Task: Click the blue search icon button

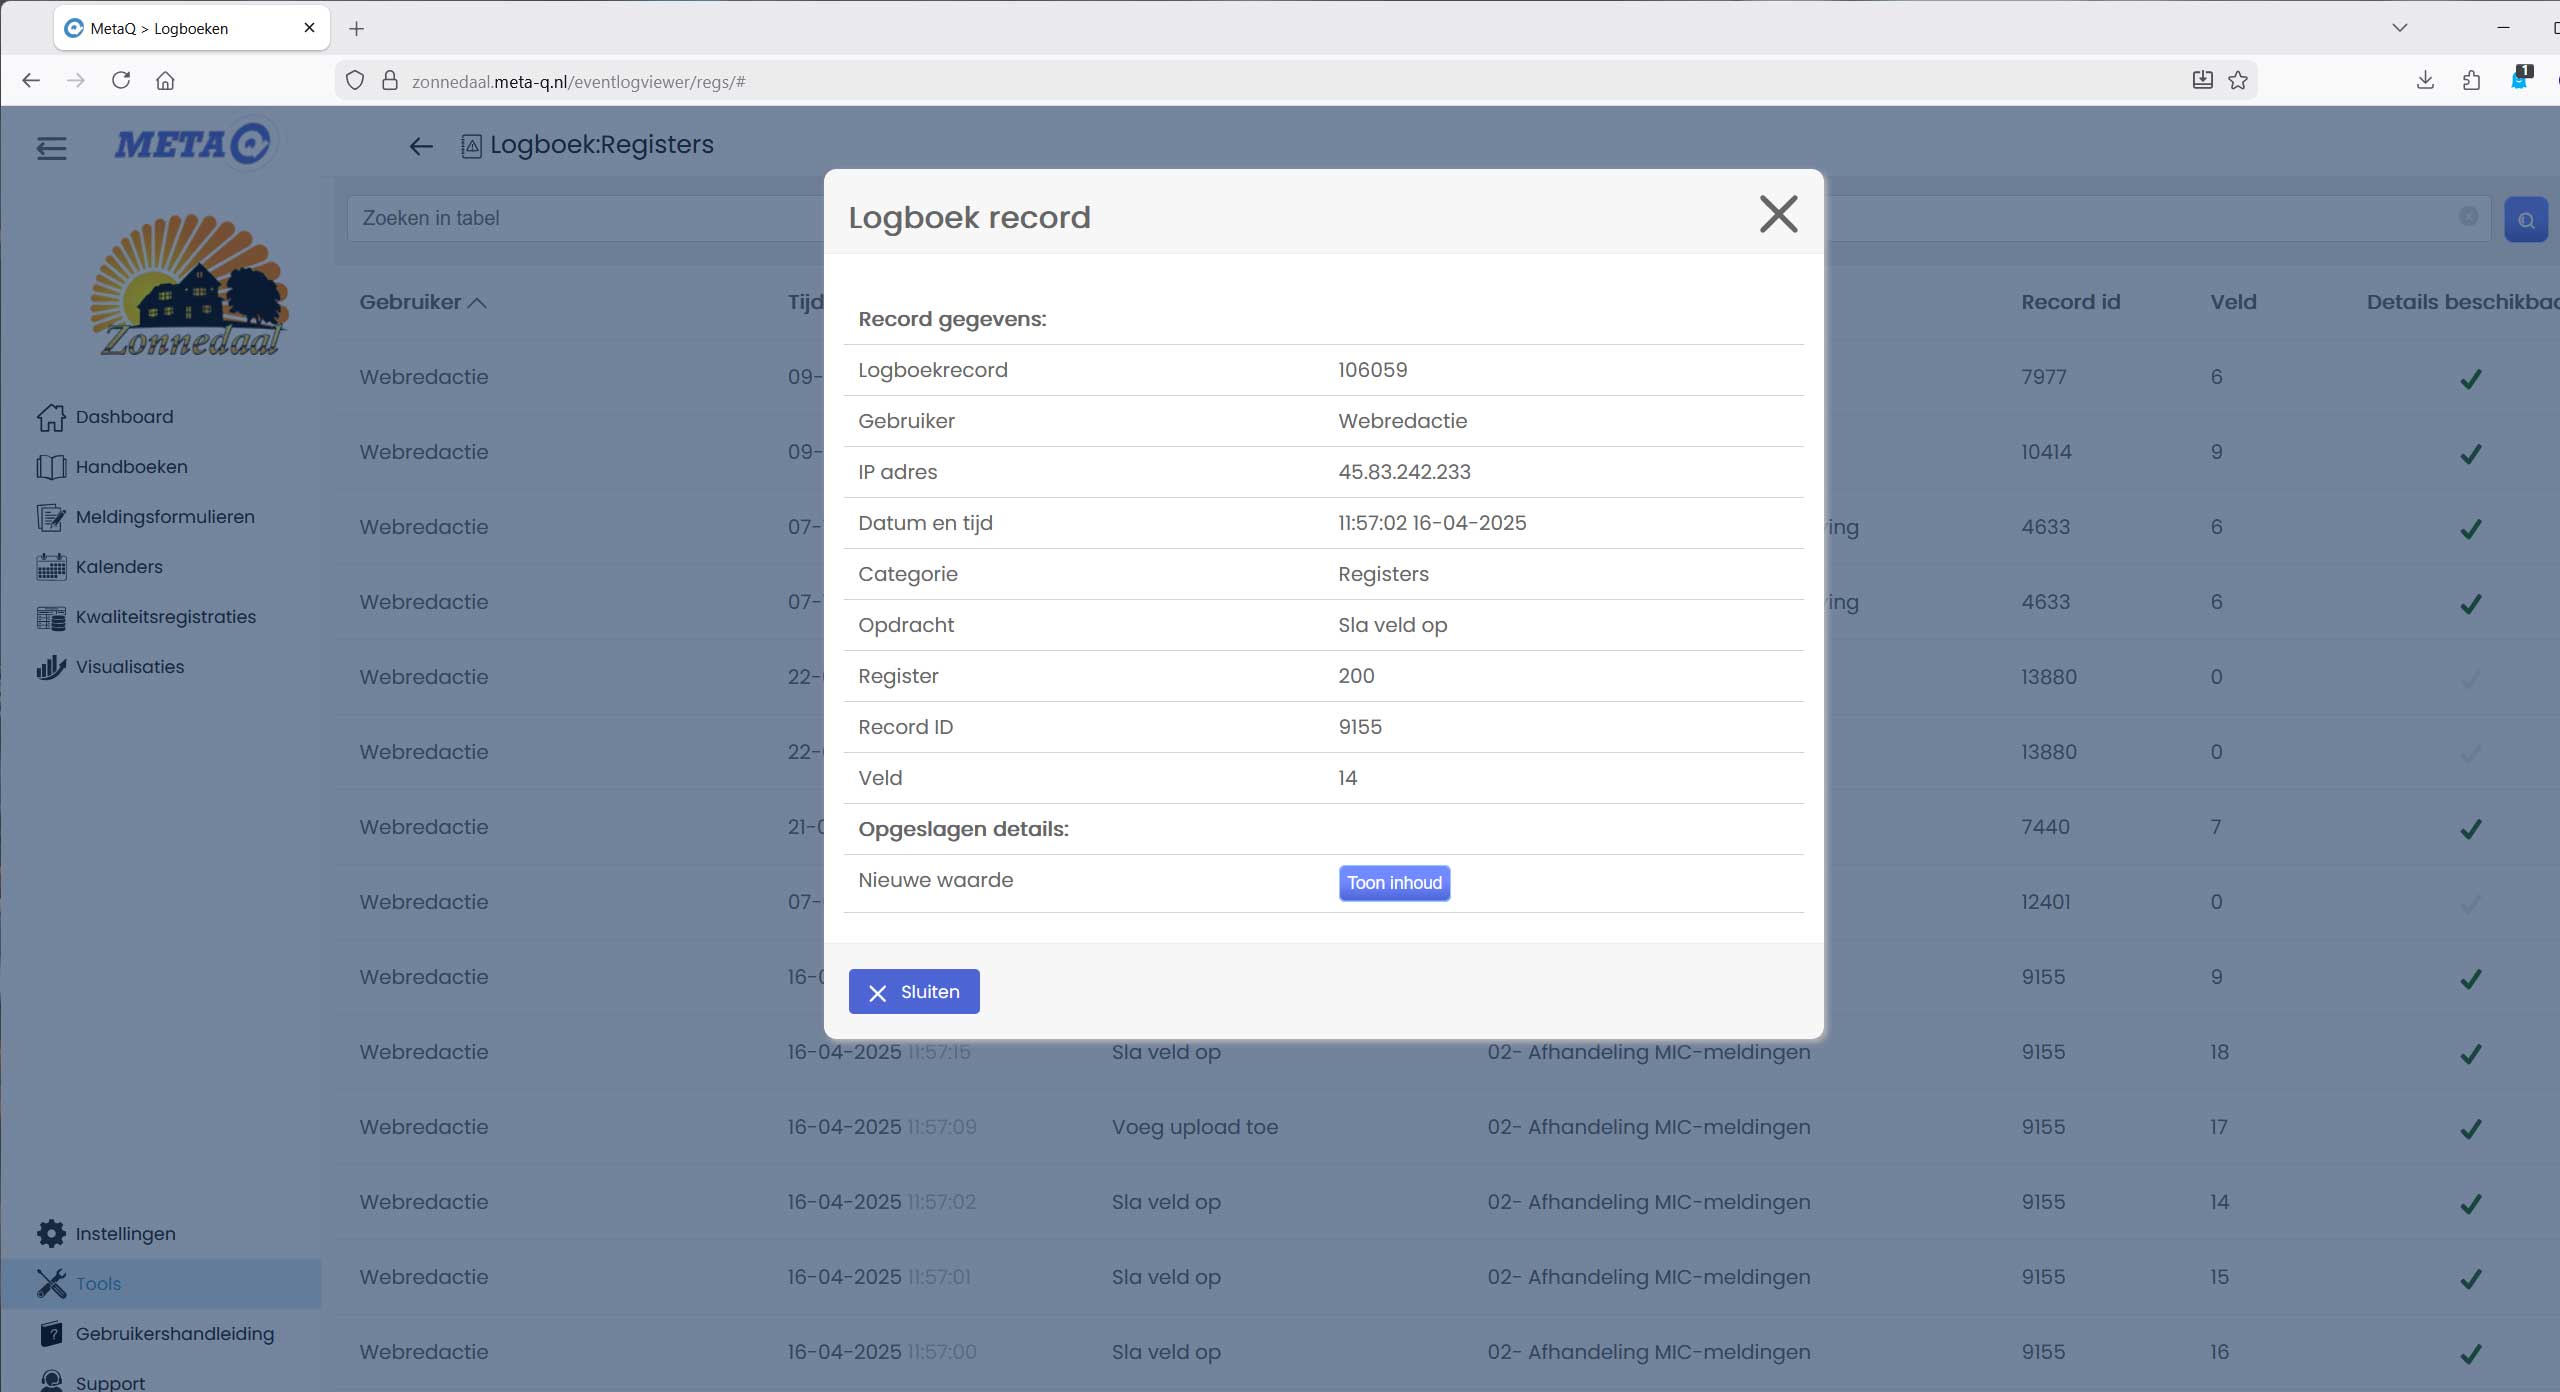Action: [2525, 220]
